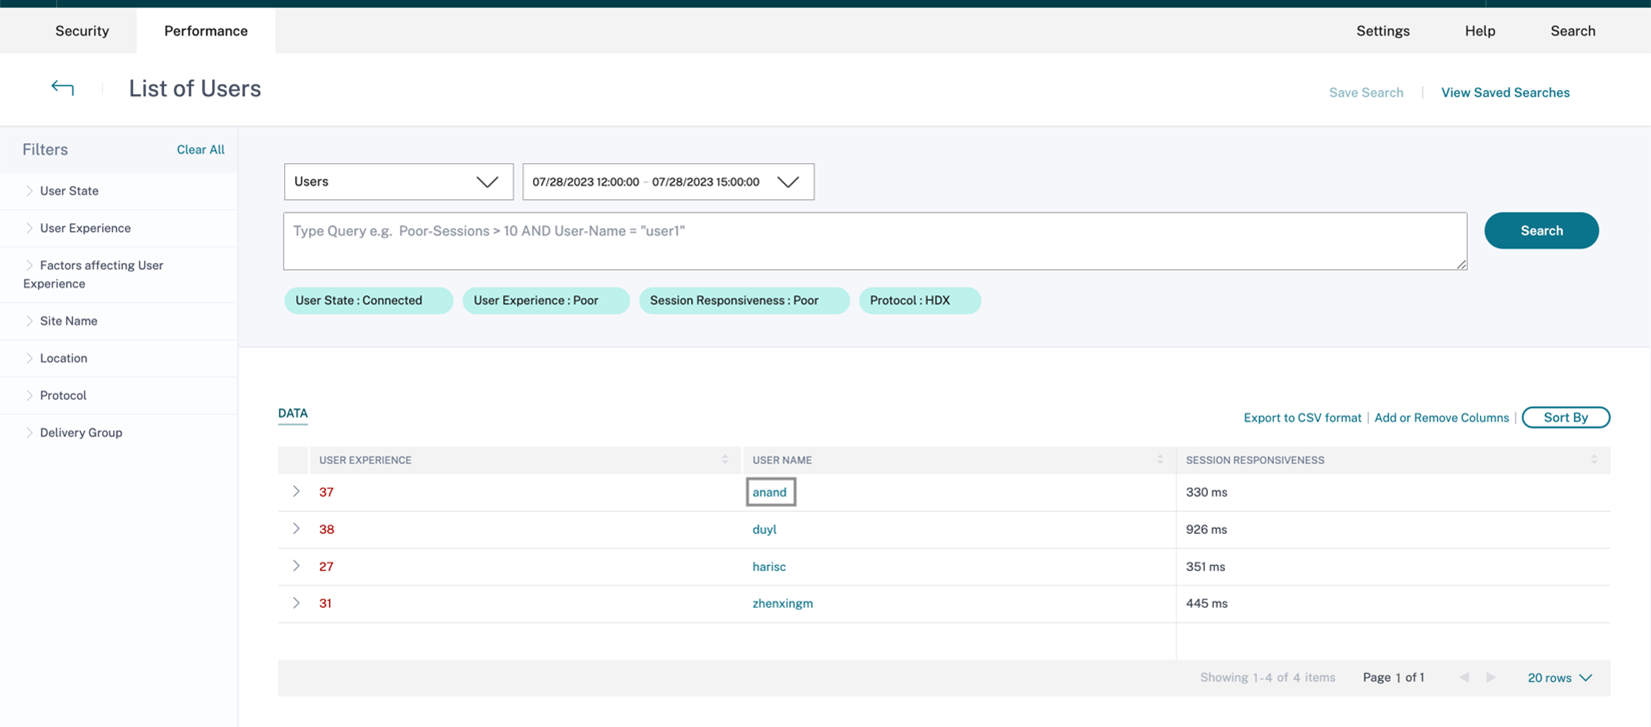Screen dimensions: 1651x727
Task: Click the back arrow icon
Action: pyautogui.click(x=62, y=88)
